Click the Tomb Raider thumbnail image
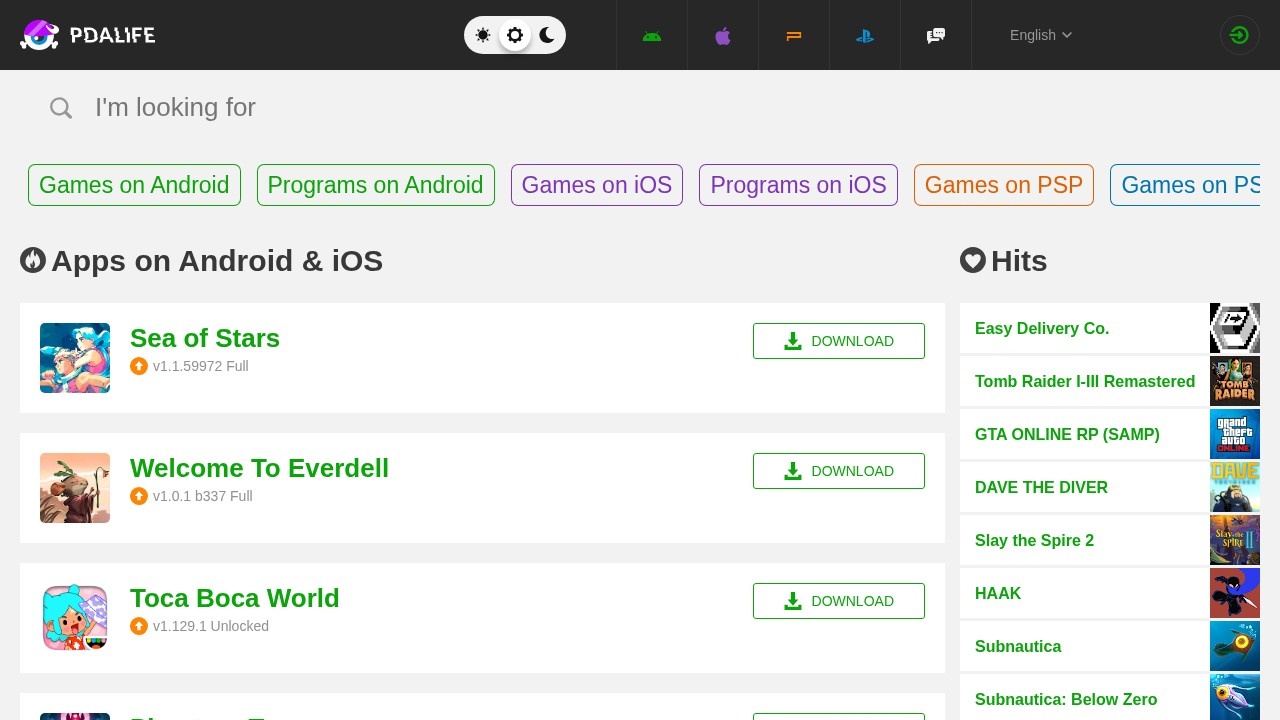Image resolution: width=1280 pixels, height=720 pixels. point(1235,381)
